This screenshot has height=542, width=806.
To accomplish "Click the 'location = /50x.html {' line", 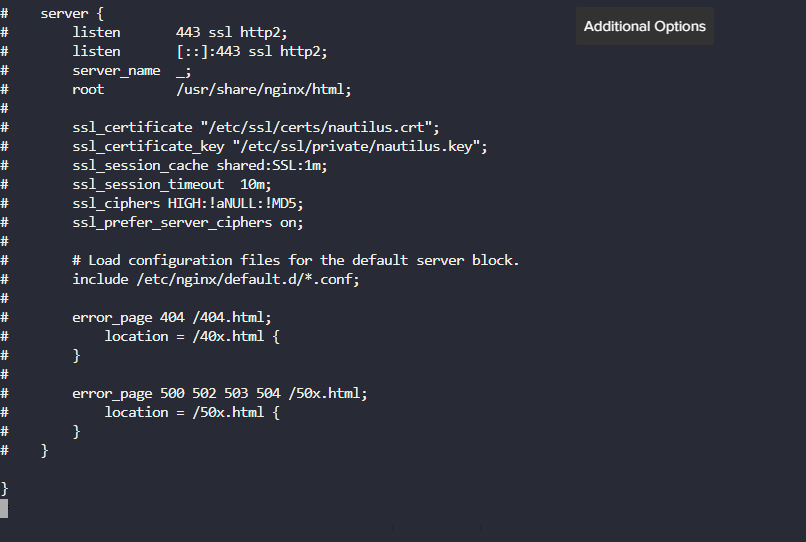I will click(191, 412).
